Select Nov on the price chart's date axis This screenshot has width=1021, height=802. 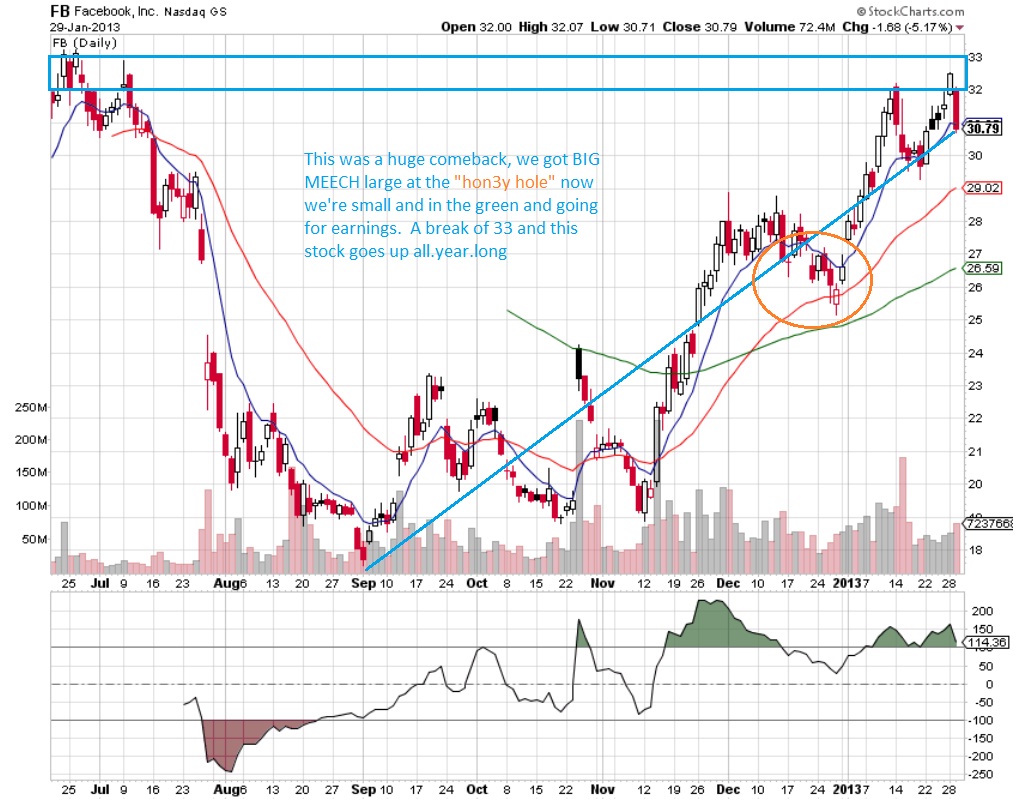[x=602, y=583]
